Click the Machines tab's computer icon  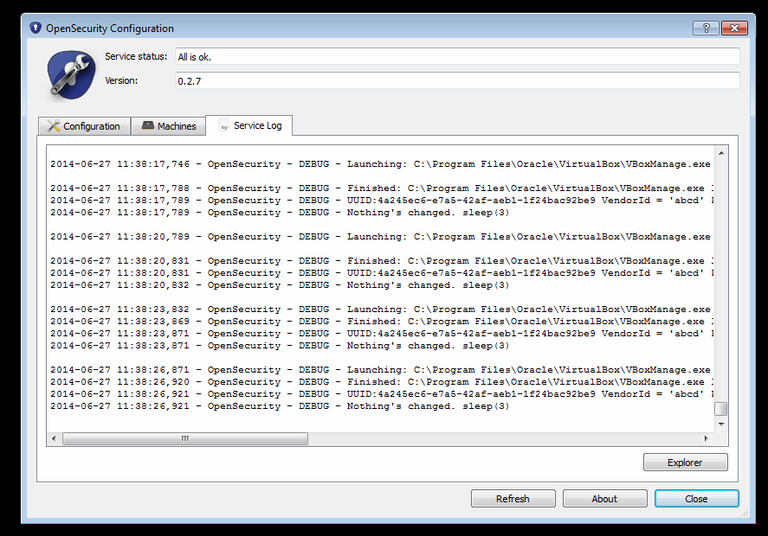point(148,126)
